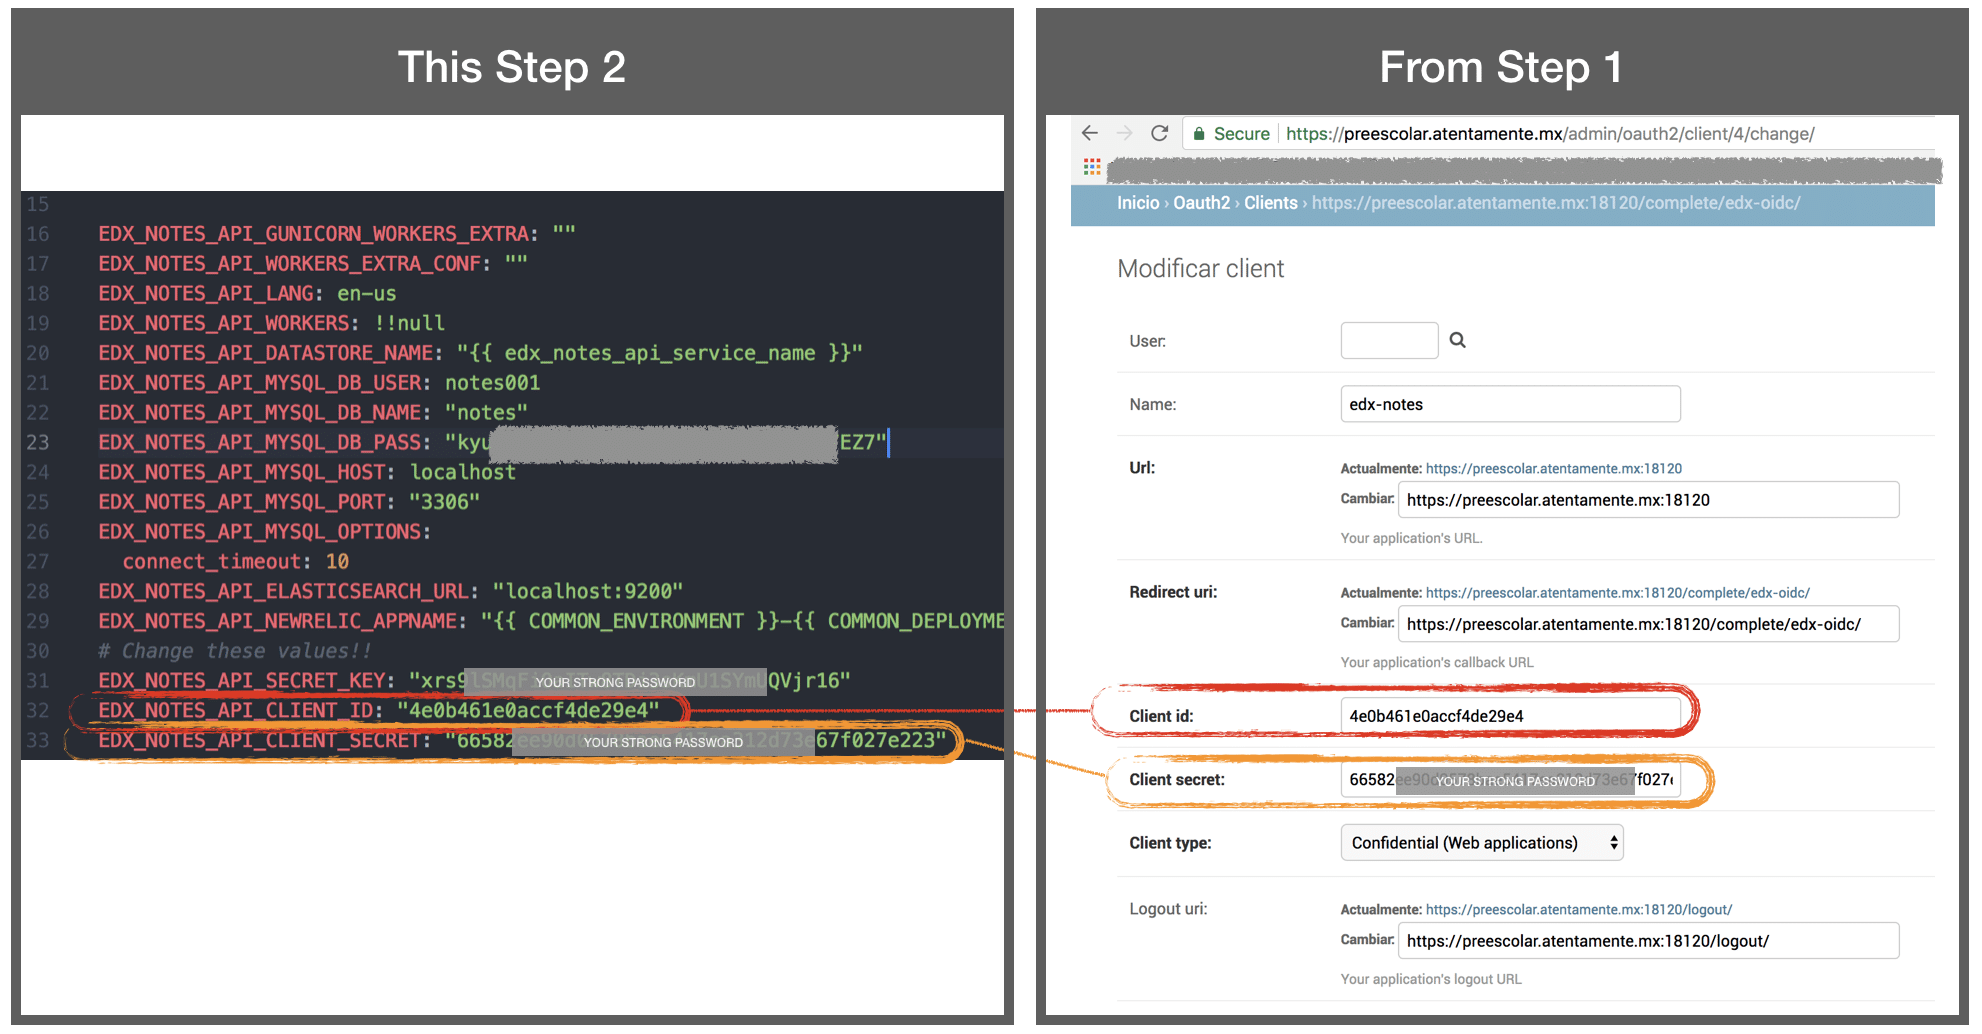Click the connect_timeout line in editor
Screen dimensions: 1982x1034
[236, 562]
